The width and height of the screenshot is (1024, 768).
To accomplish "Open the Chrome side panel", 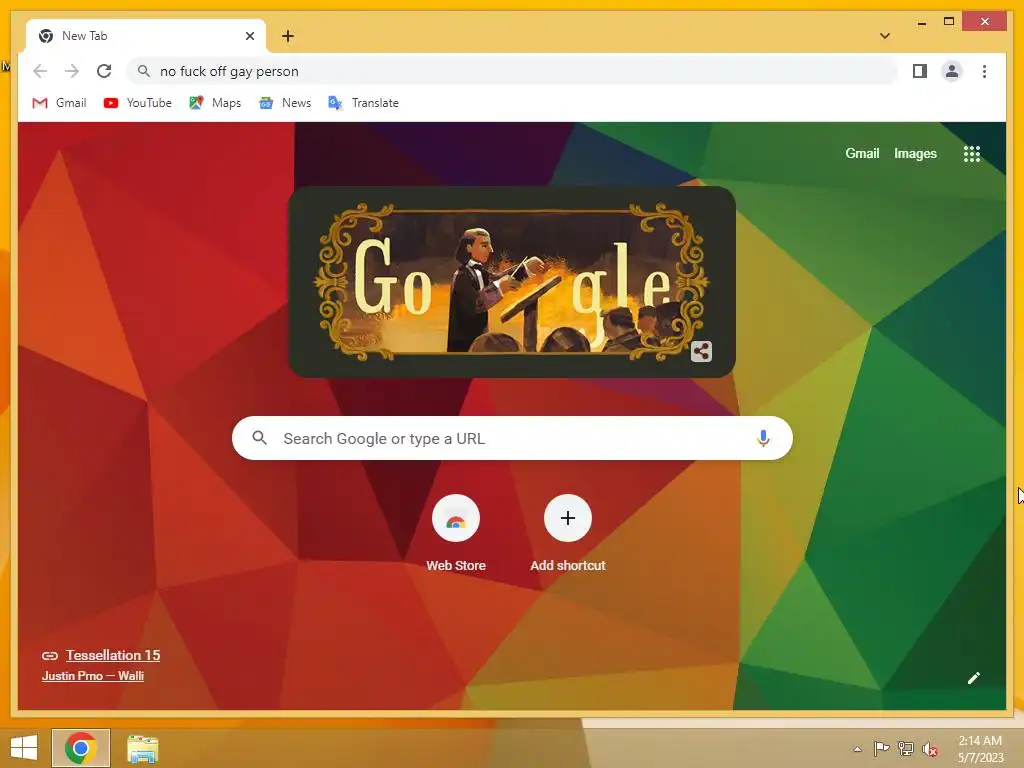I will (920, 71).
